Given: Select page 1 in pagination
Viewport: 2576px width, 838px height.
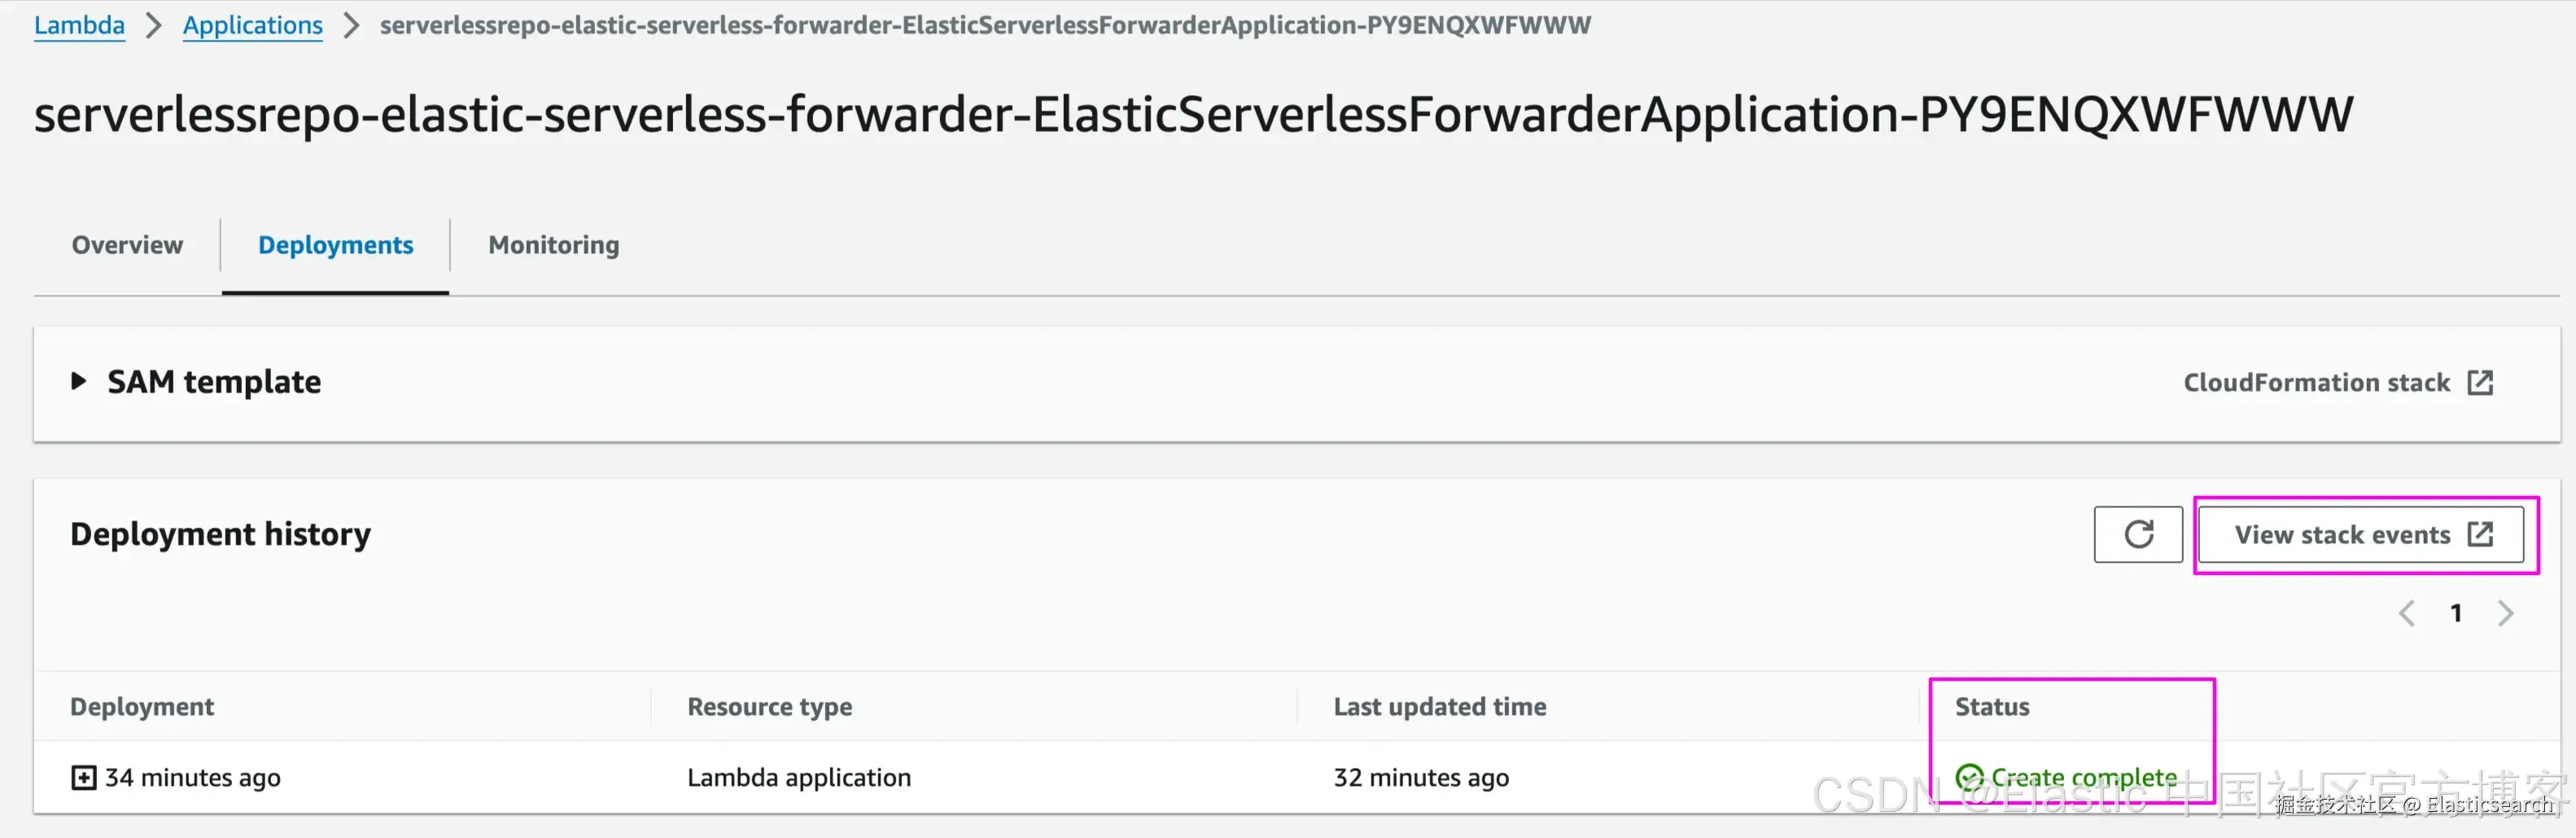Looking at the screenshot, I should 2455,613.
